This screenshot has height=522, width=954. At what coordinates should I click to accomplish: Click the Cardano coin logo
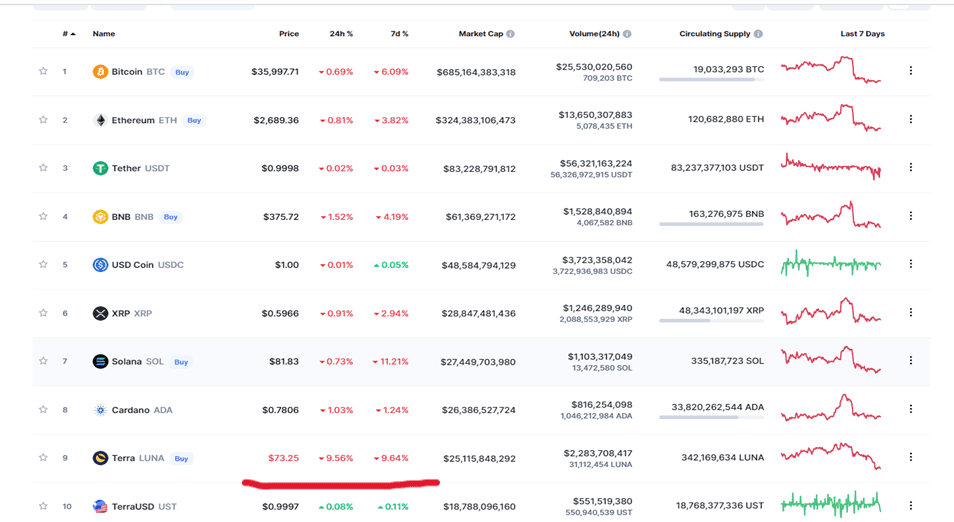pos(100,410)
